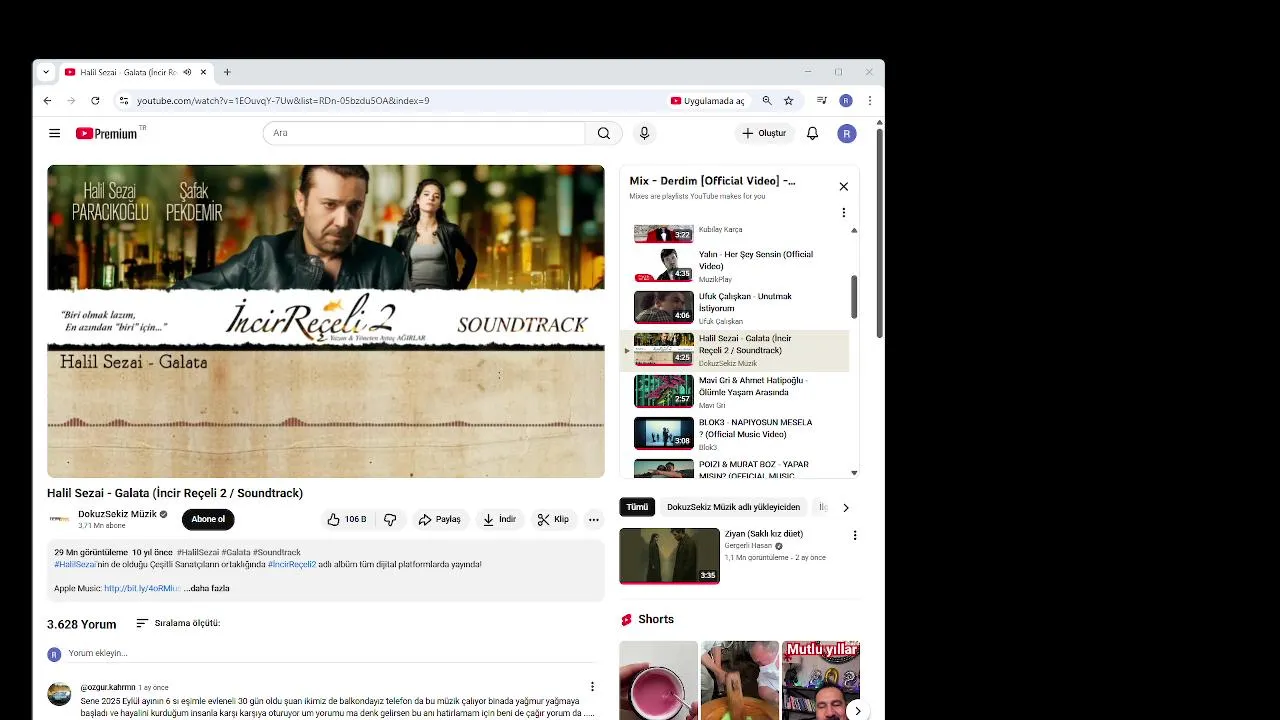View site information icon in address bar
This screenshot has height=720, width=1280.
pos(123,100)
